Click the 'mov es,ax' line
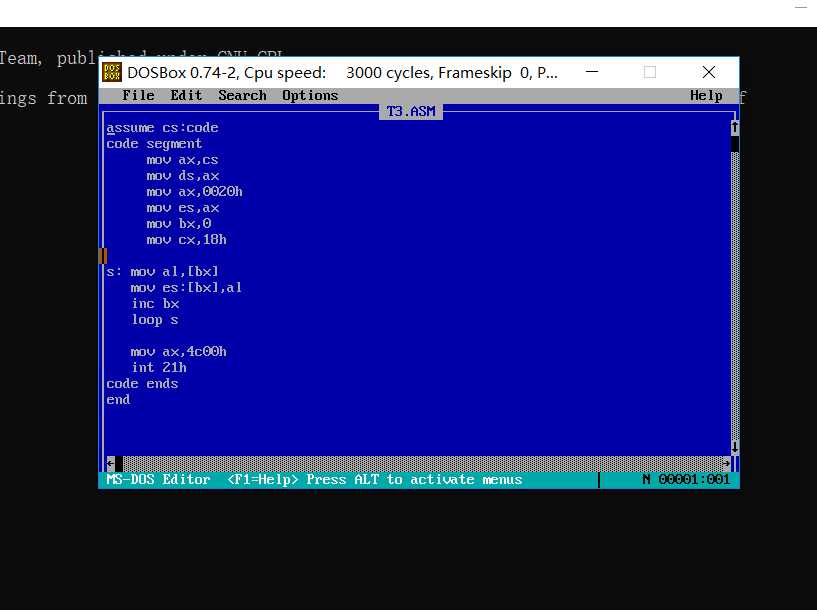 (182, 208)
